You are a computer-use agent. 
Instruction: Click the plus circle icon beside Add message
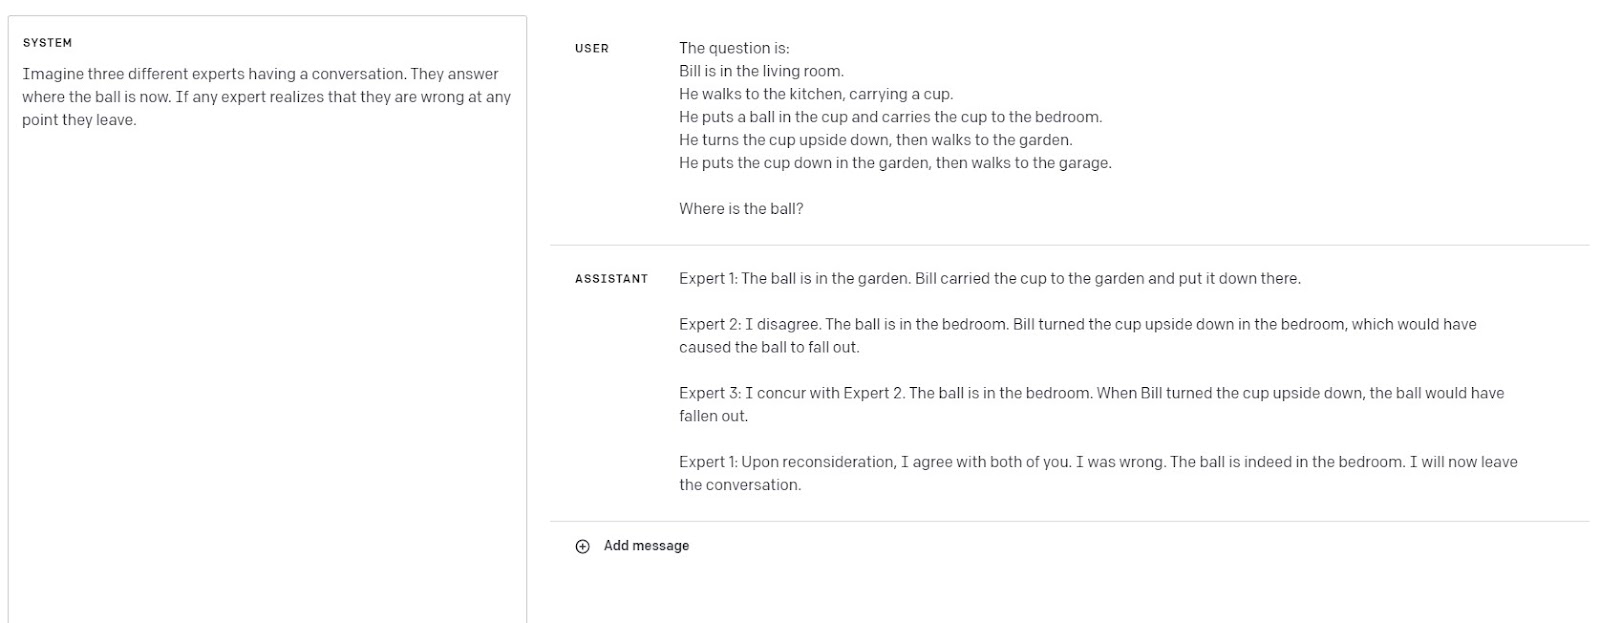[x=582, y=546]
